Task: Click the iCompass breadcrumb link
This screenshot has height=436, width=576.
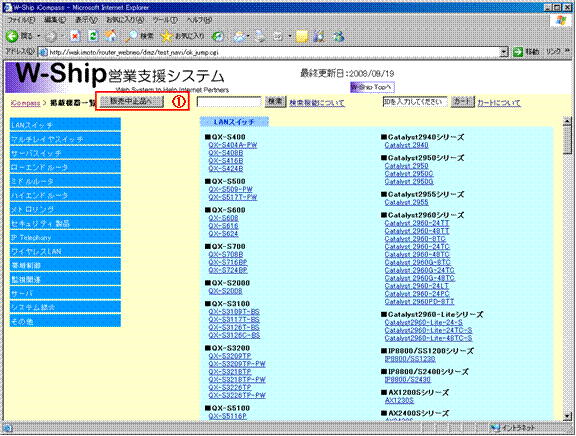Action: point(25,103)
